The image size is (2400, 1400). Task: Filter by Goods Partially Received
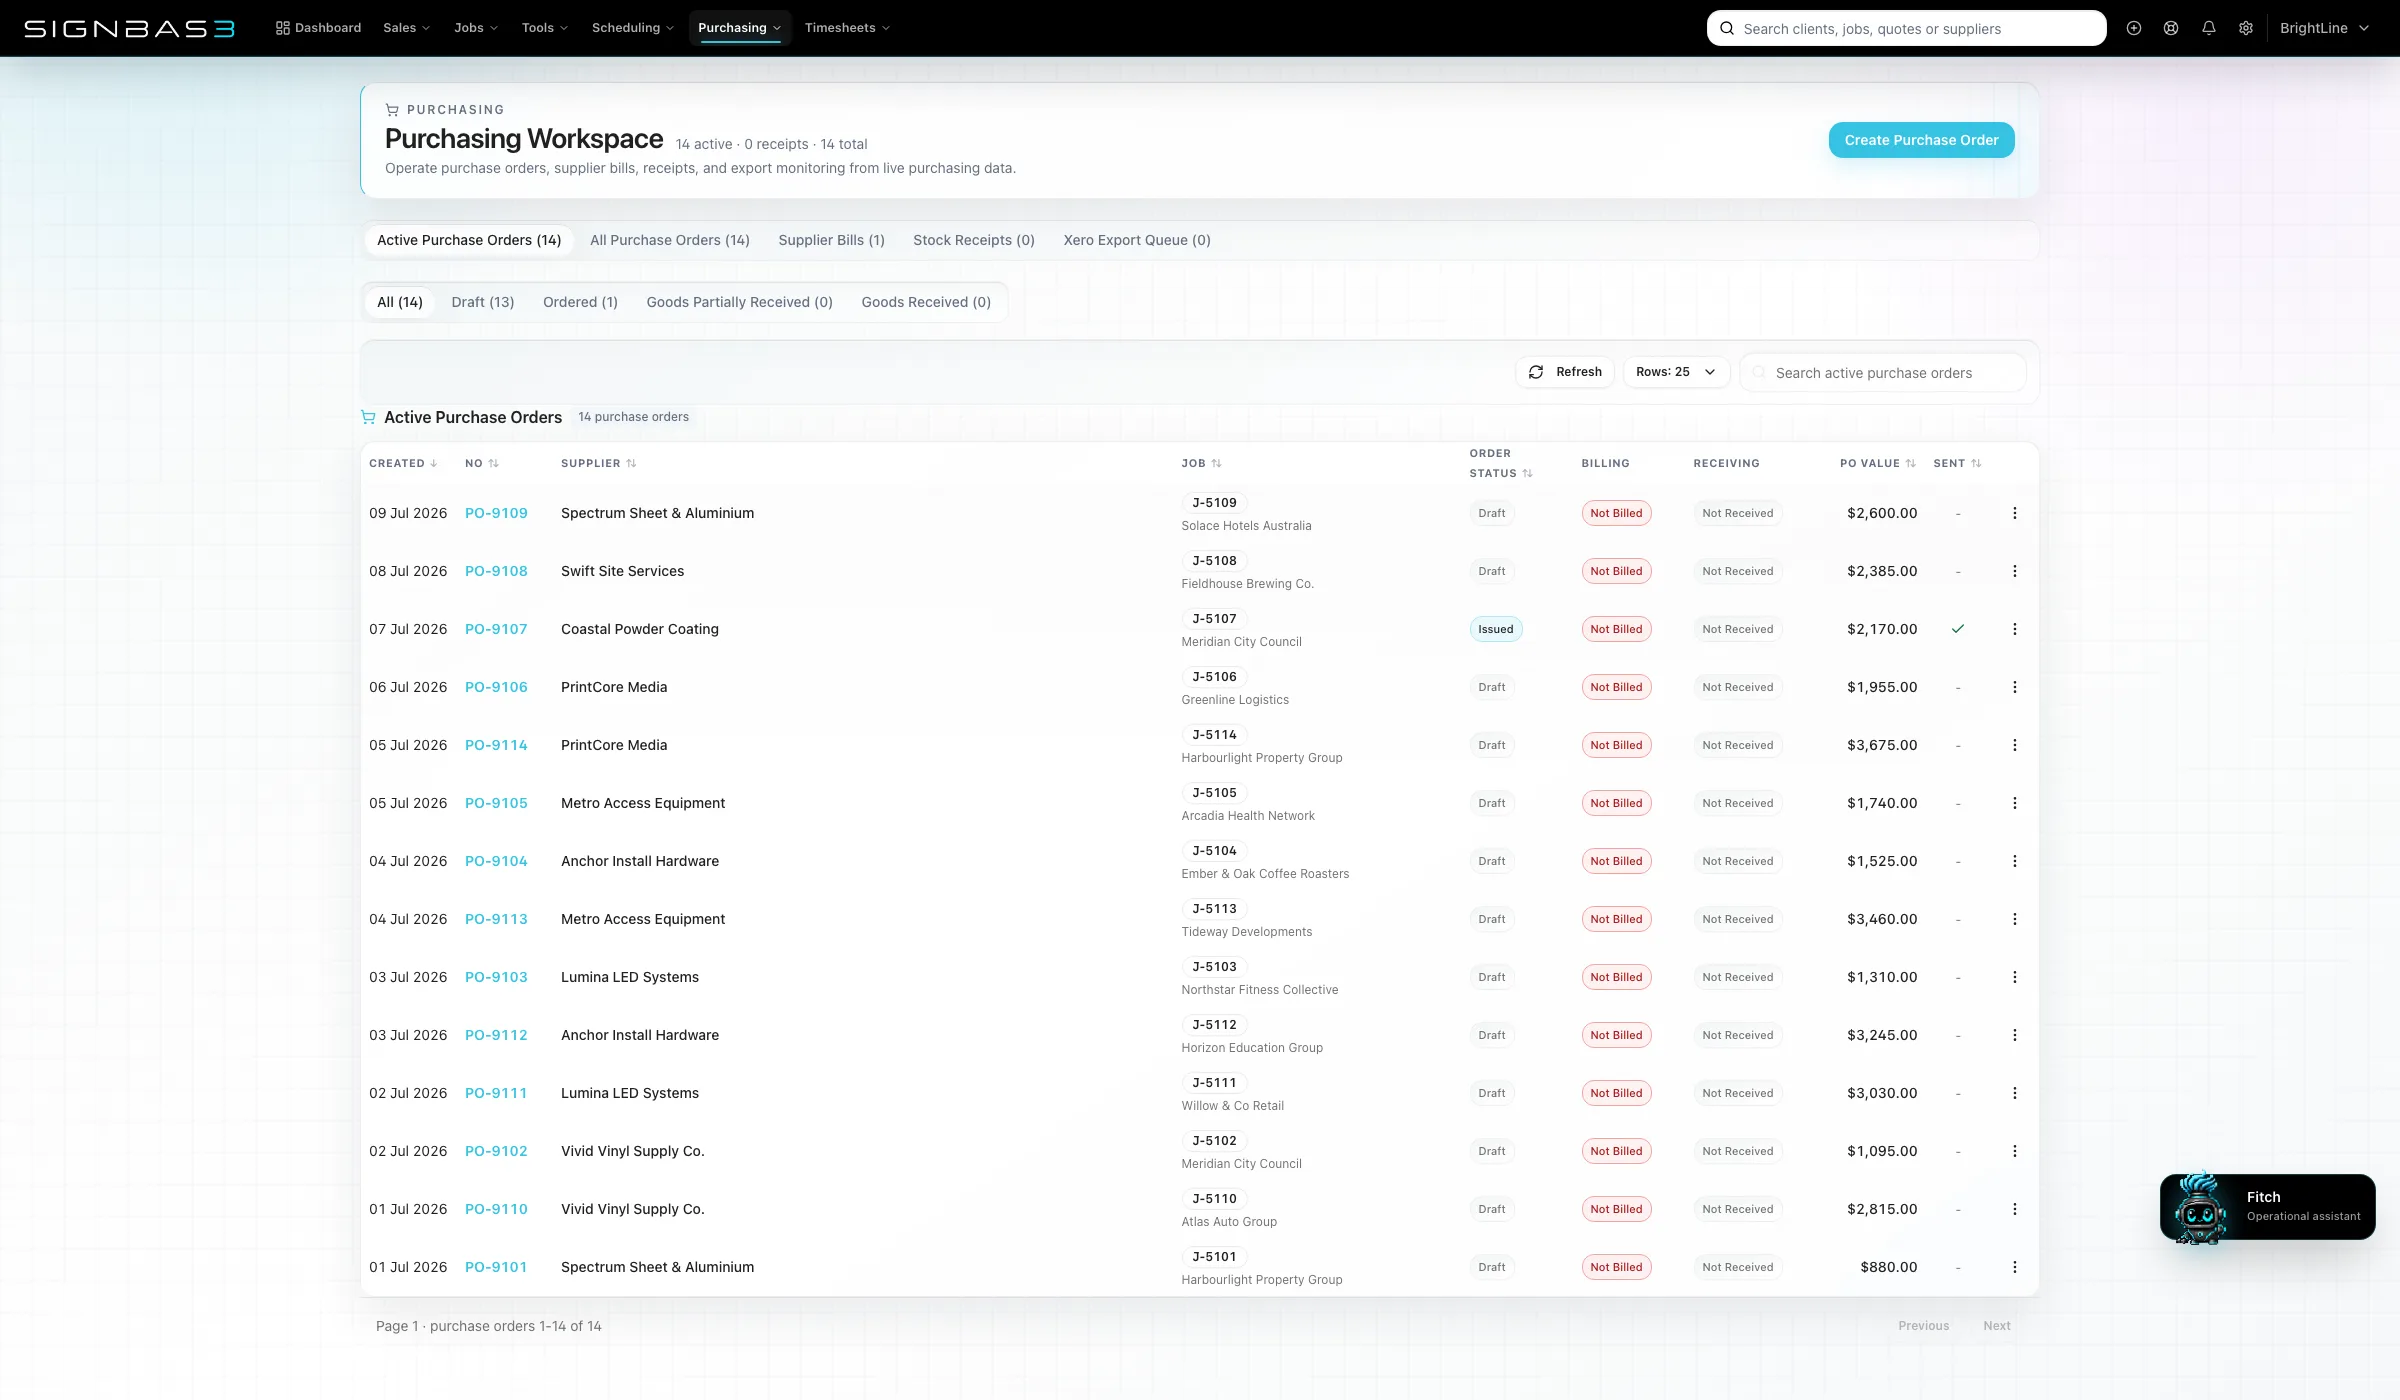point(739,302)
